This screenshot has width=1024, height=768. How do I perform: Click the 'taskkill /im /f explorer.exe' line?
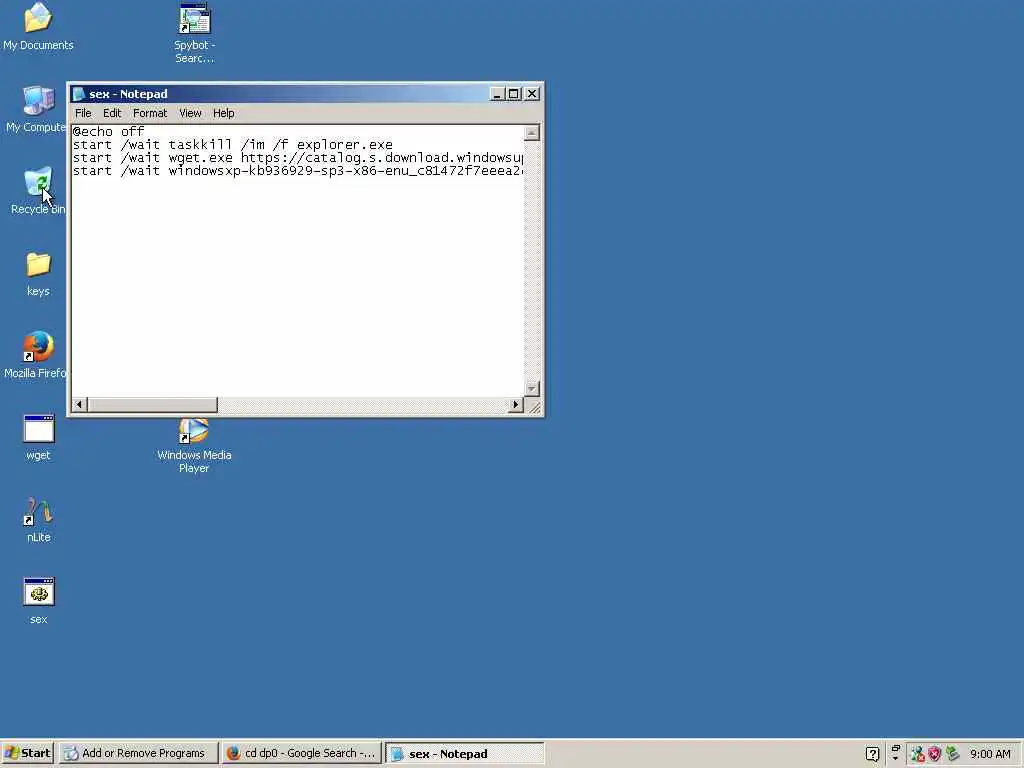click(232, 145)
